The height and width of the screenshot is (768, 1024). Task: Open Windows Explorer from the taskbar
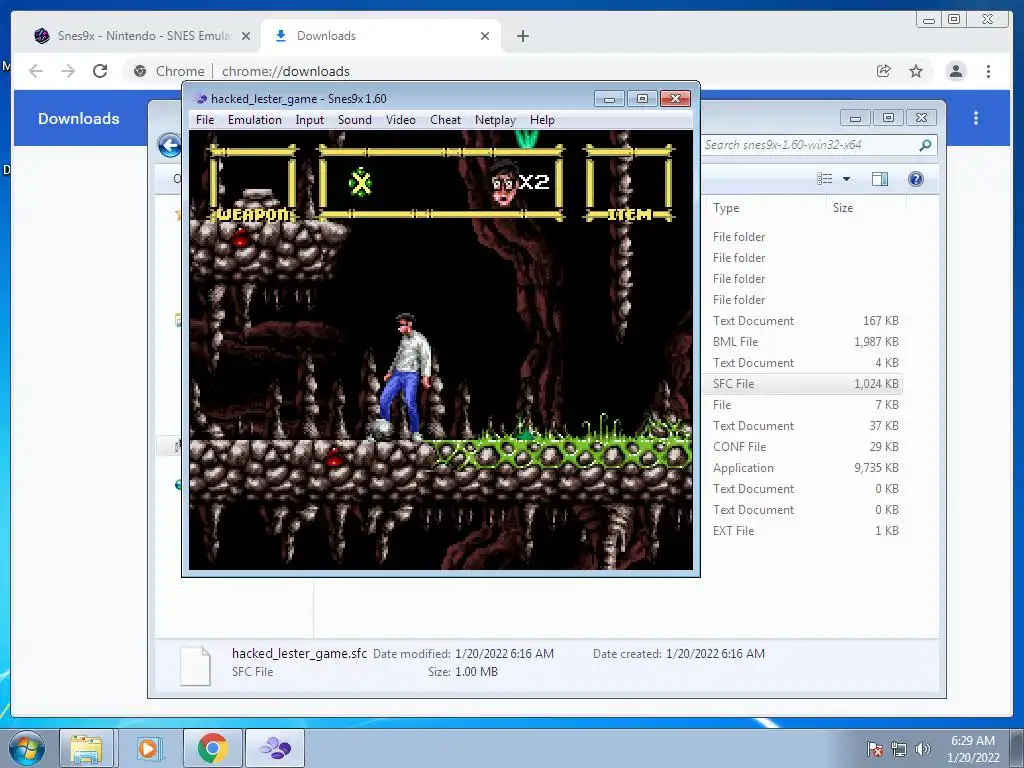click(86, 748)
